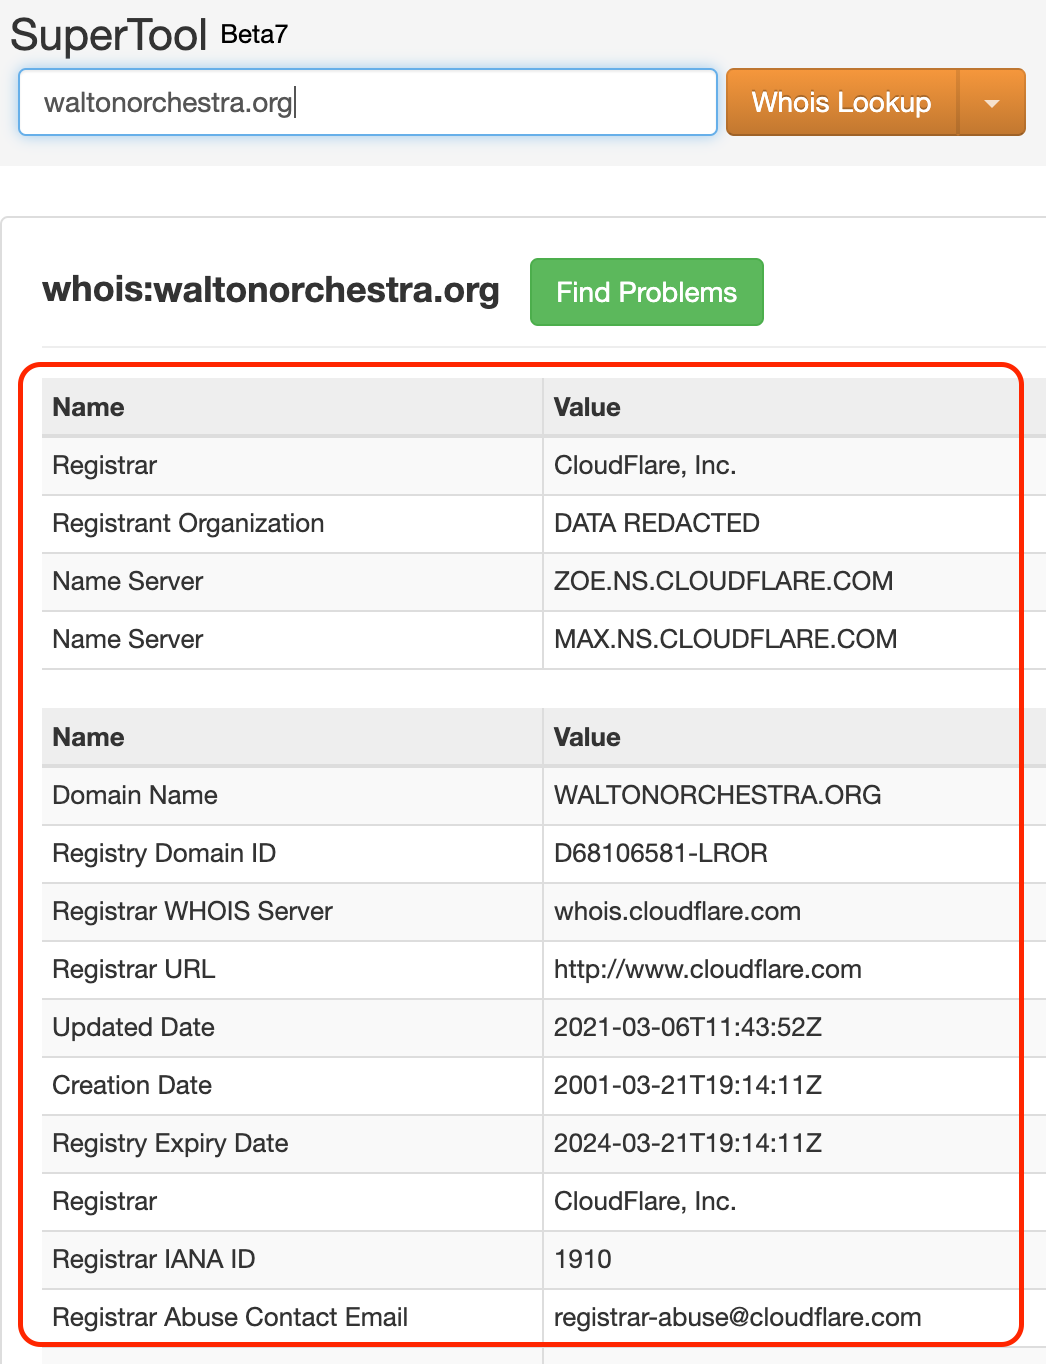Select the 2001-03-21T19:14:11Z value

[x=688, y=1085]
